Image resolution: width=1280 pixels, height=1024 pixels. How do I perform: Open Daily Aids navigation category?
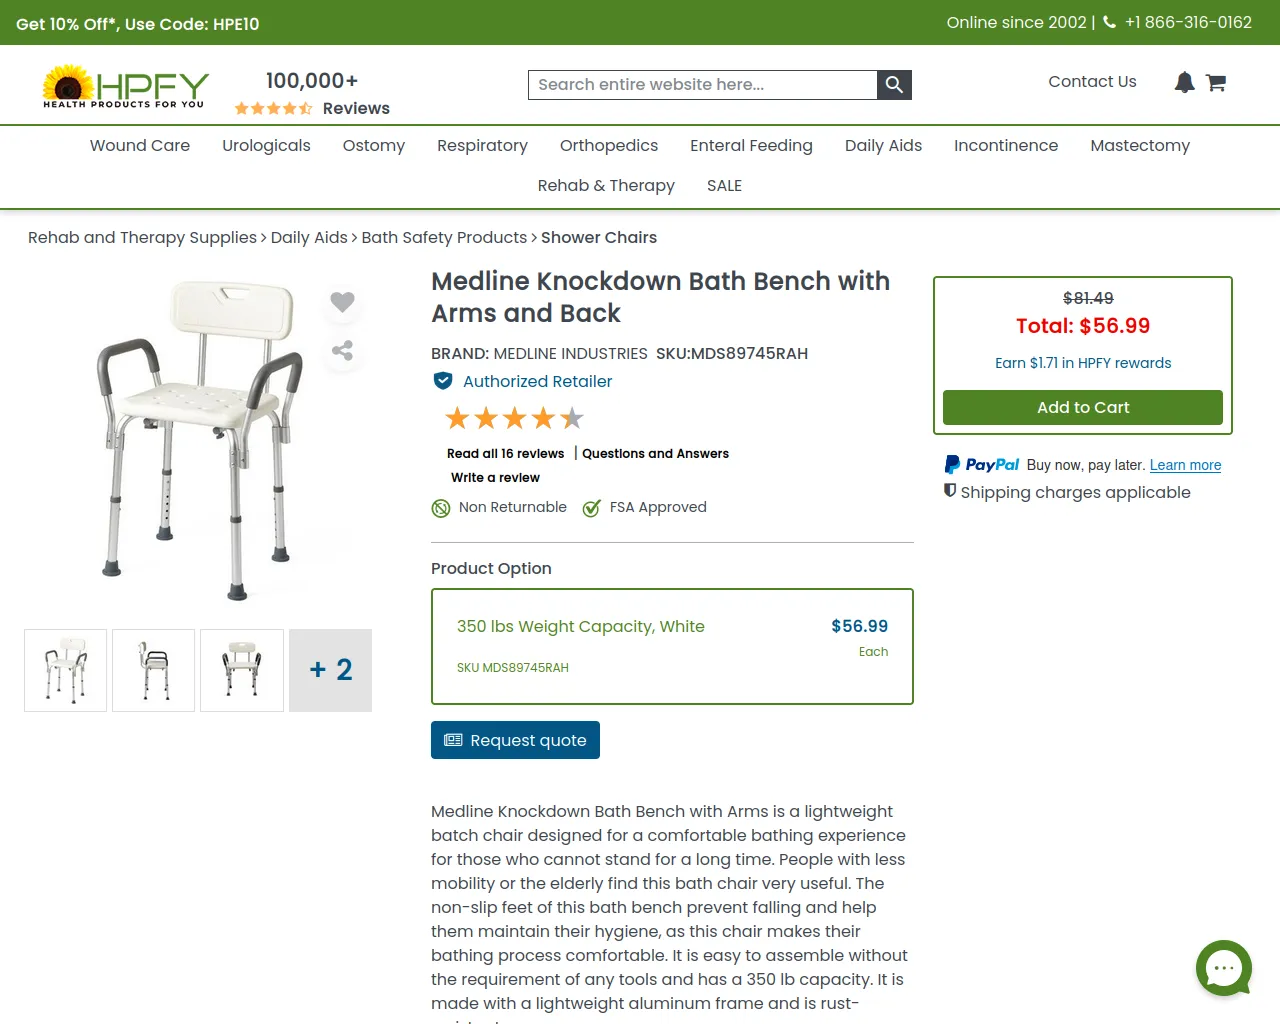click(883, 145)
